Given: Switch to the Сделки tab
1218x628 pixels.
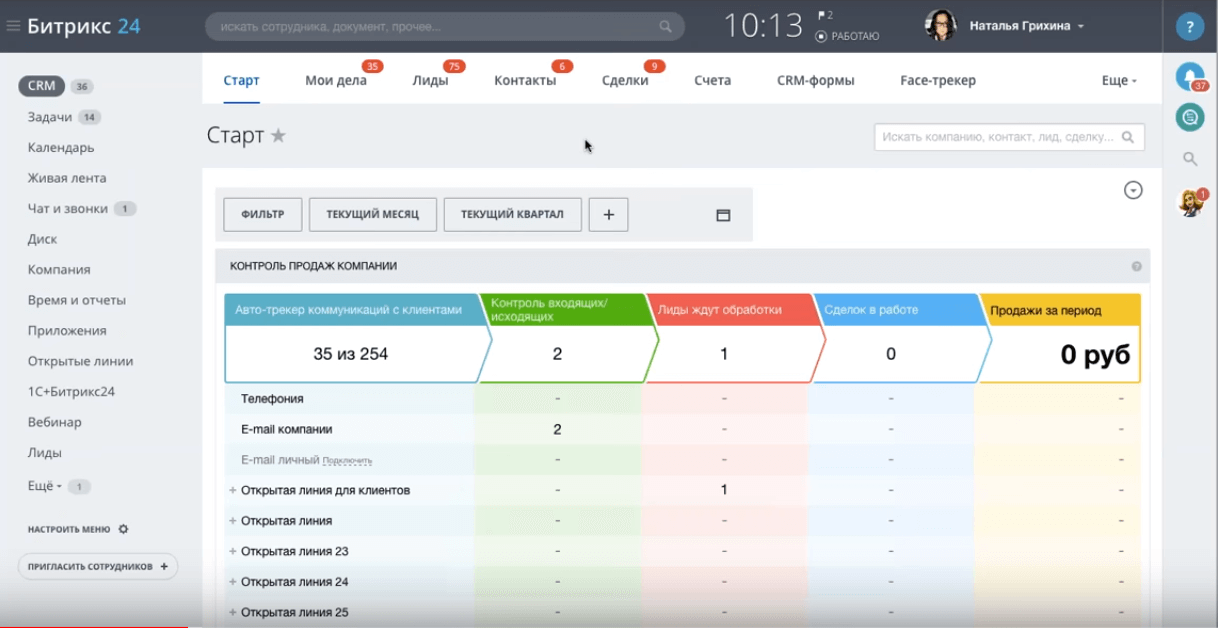Looking at the screenshot, I should 625,80.
